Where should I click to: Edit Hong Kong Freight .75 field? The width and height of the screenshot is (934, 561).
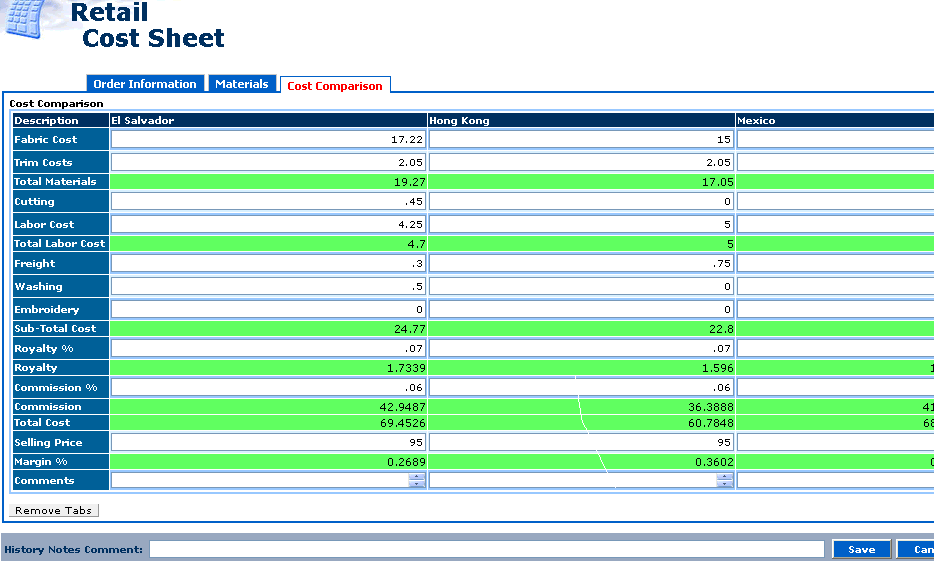point(581,263)
